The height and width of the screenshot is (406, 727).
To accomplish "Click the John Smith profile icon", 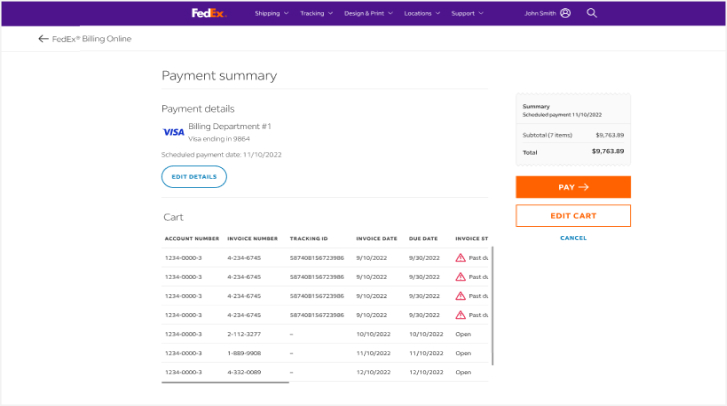I will coord(566,13).
